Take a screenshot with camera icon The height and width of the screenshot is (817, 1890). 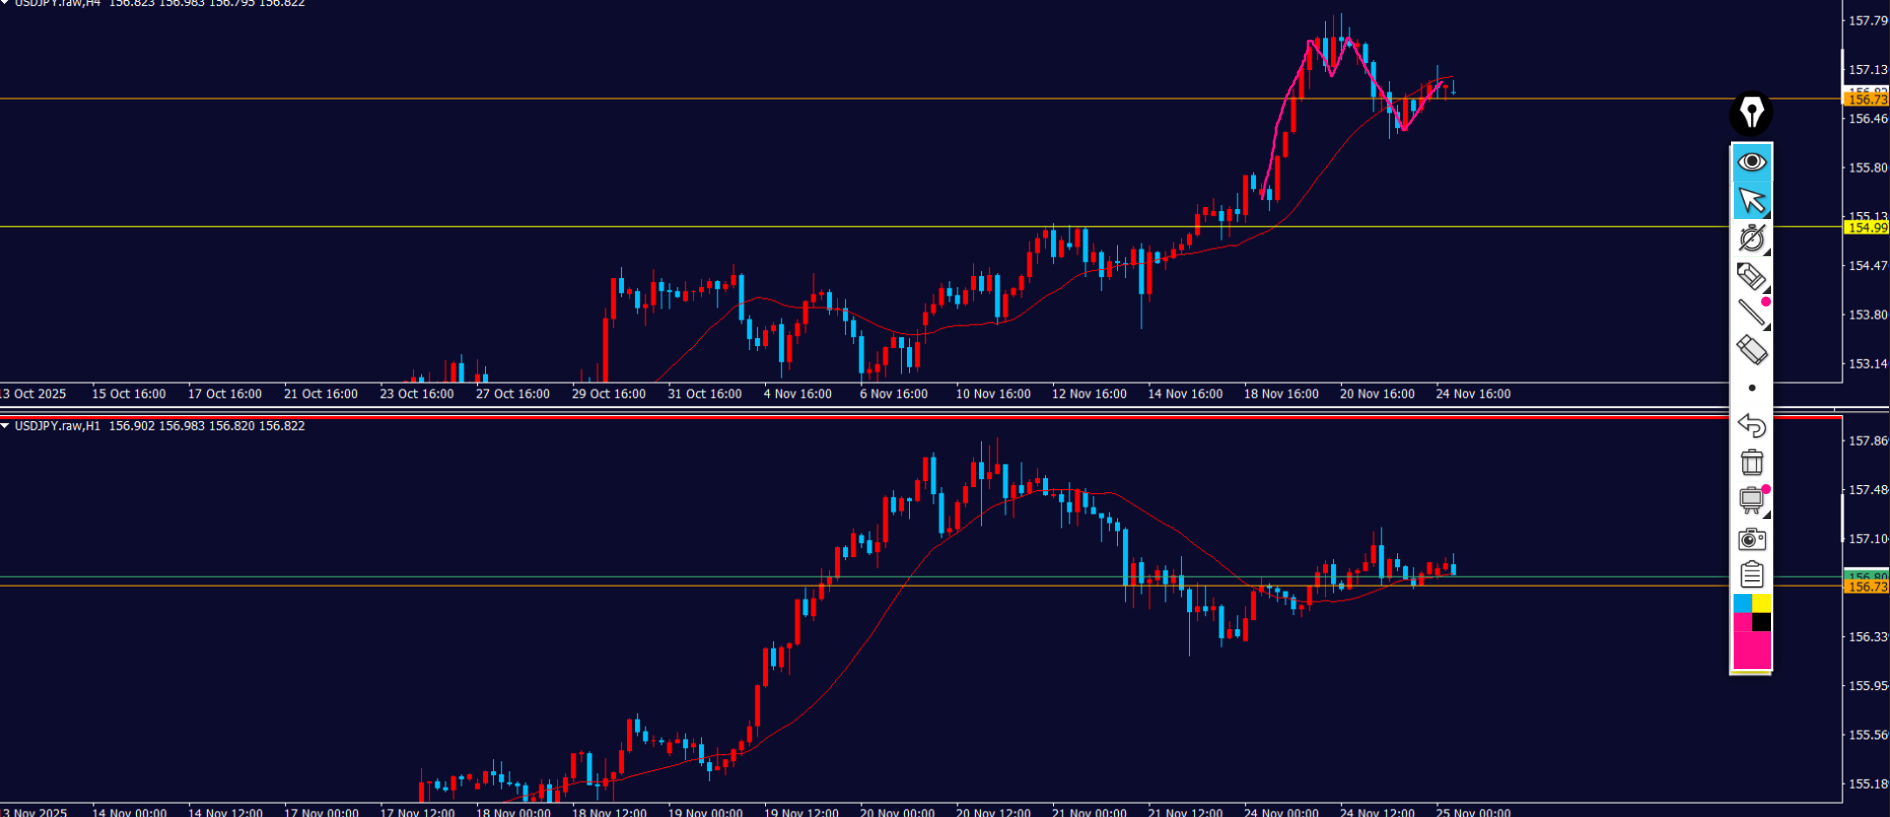pos(1751,539)
